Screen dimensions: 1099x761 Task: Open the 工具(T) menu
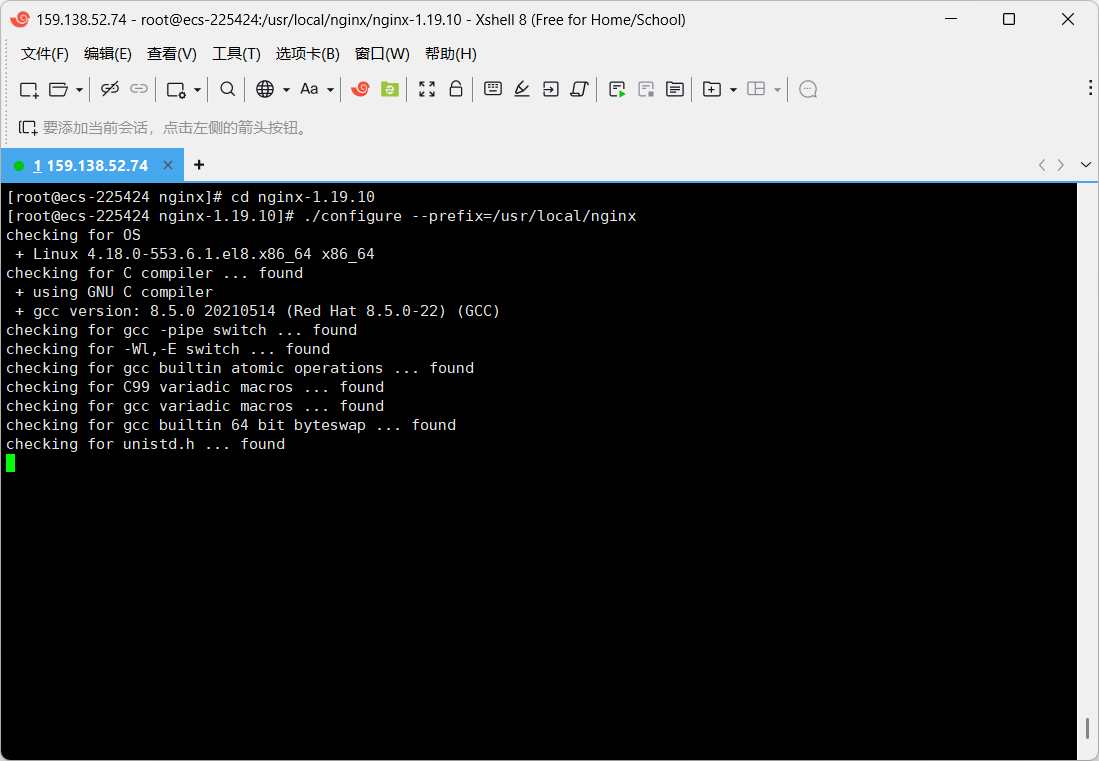(236, 54)
